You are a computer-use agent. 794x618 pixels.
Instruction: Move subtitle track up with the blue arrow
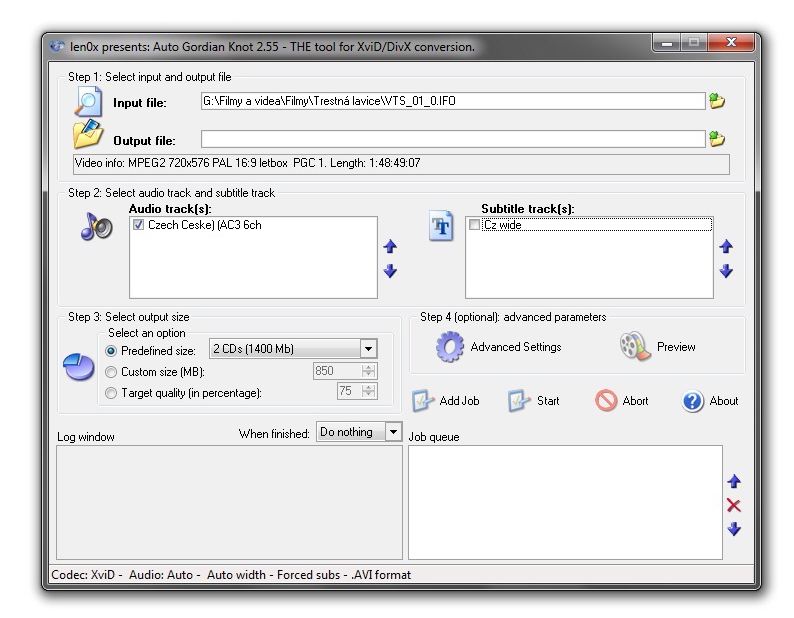coord(726,247)
